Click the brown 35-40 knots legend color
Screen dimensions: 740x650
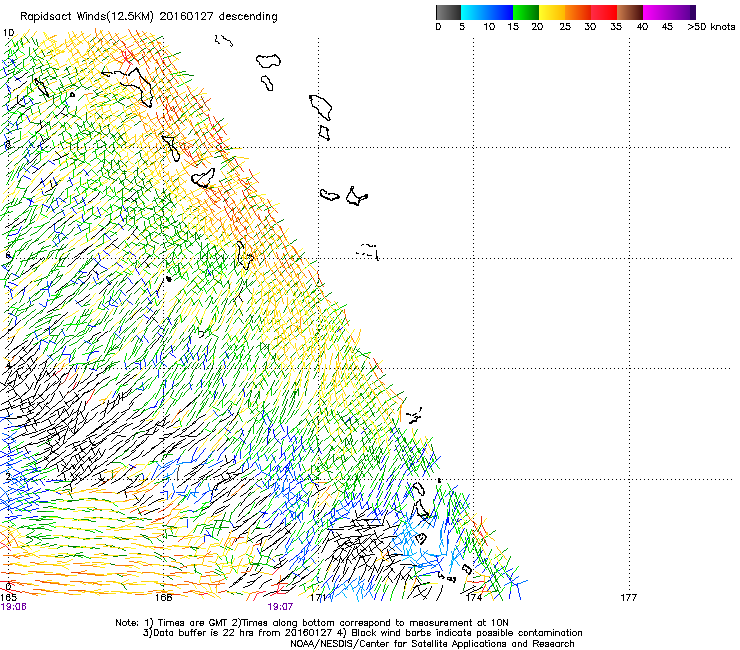pos(630,12)
